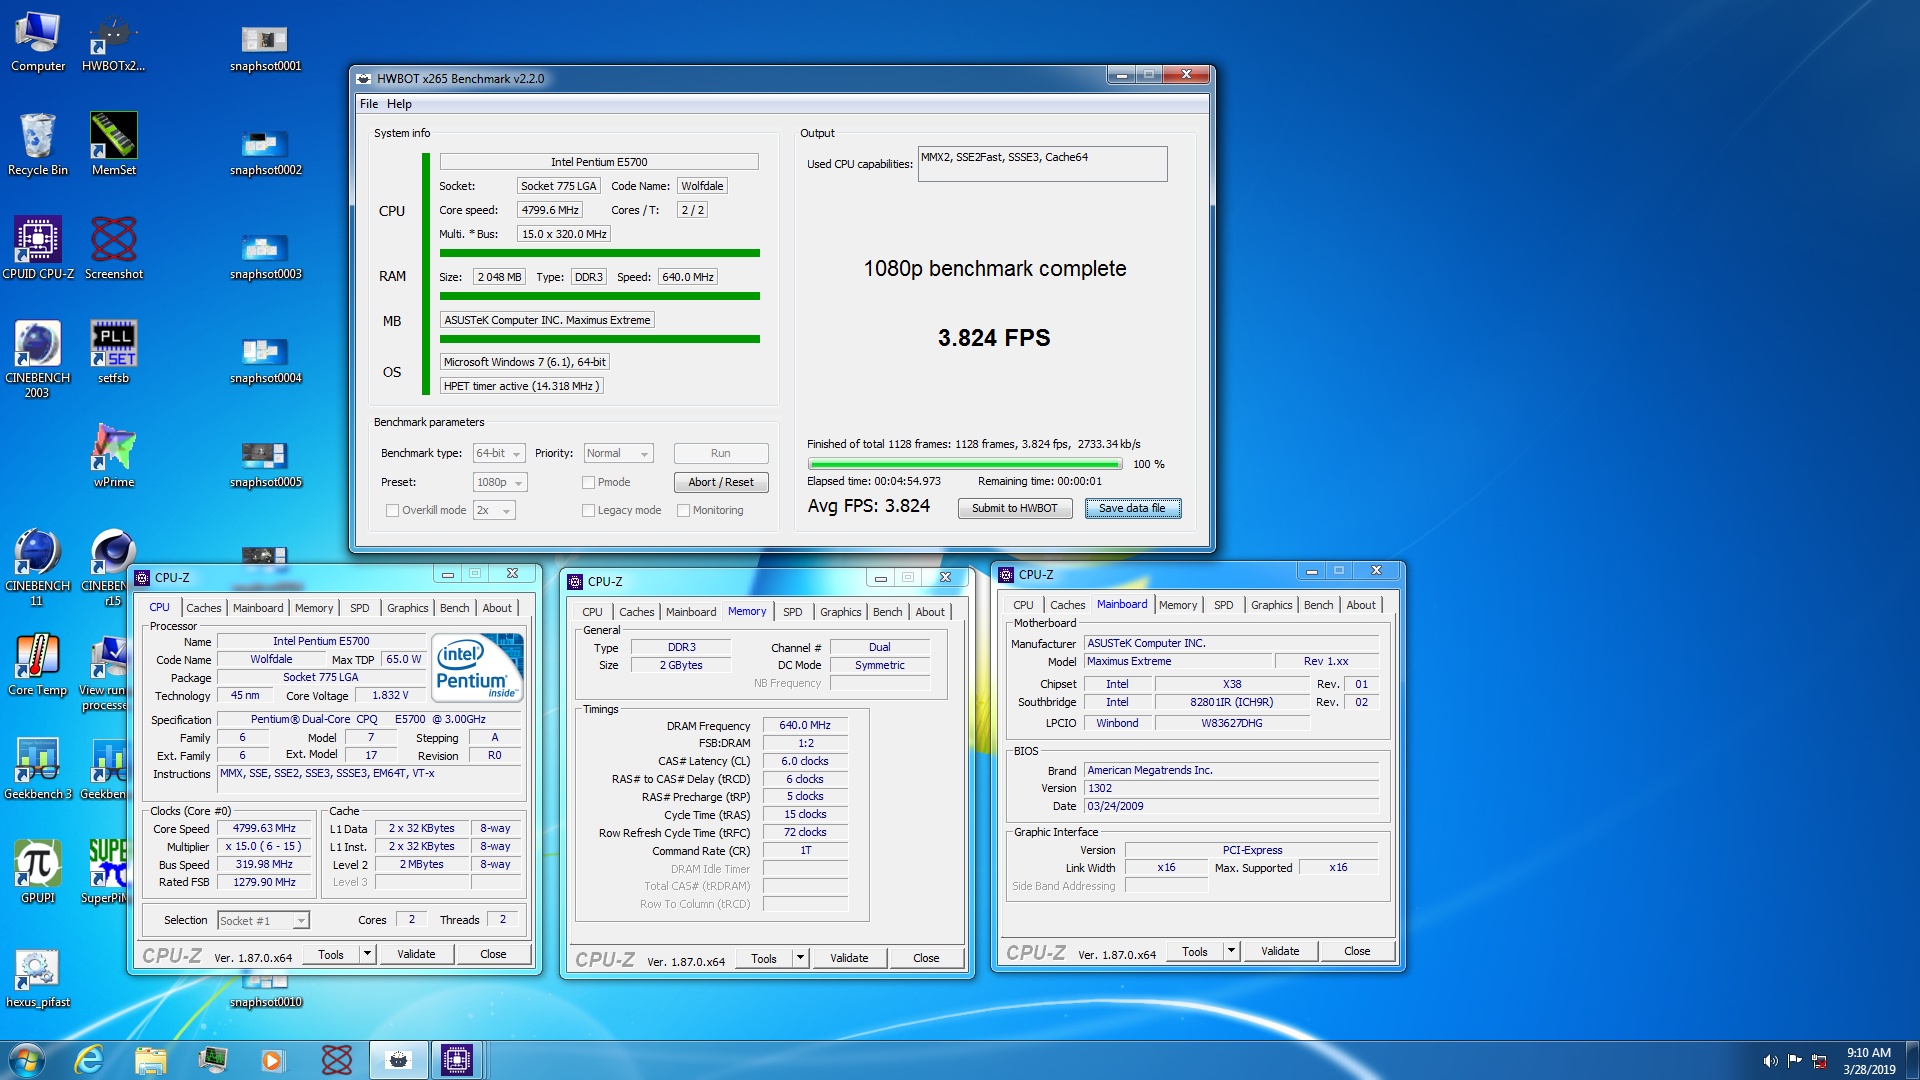
Task: Expand Tools arrow in Mainboard tab CPU-Z window
Action: [1231, 951]
